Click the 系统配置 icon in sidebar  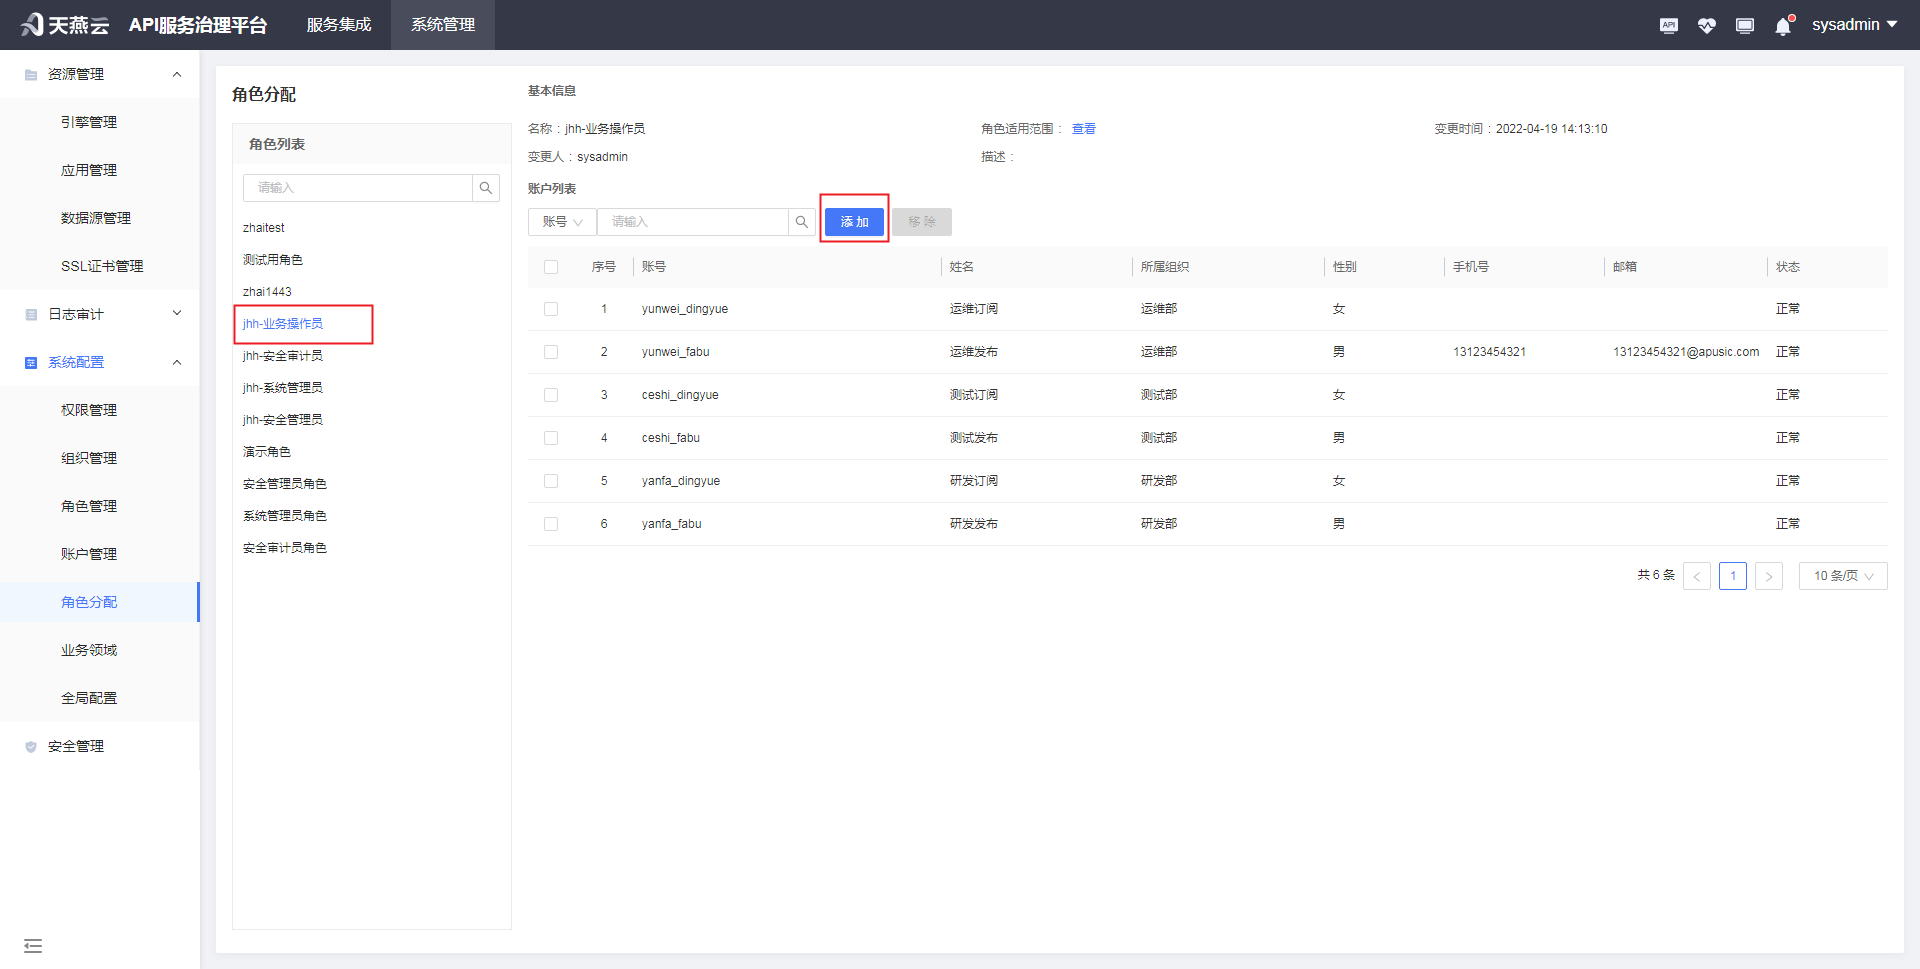click(30, 361)
